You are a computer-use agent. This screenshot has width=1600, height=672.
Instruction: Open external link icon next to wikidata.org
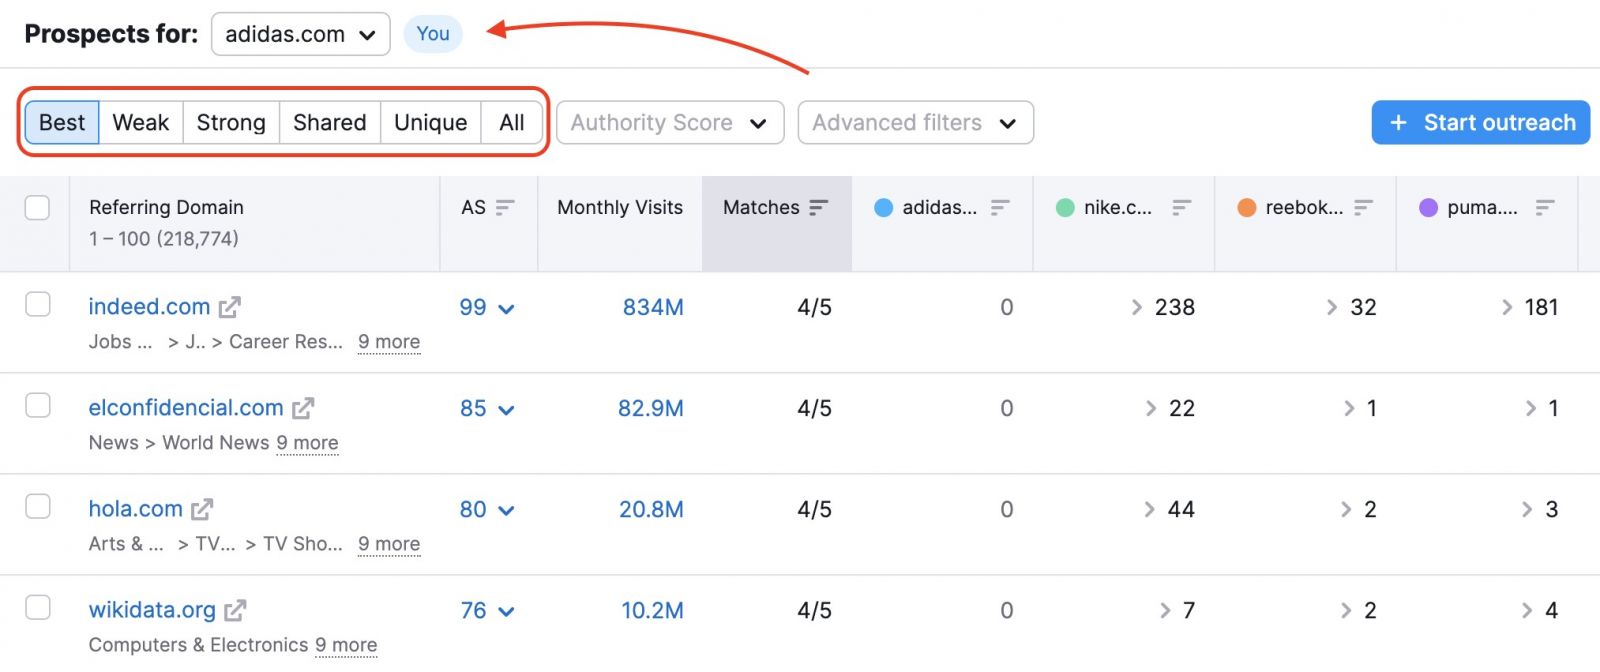235,610
